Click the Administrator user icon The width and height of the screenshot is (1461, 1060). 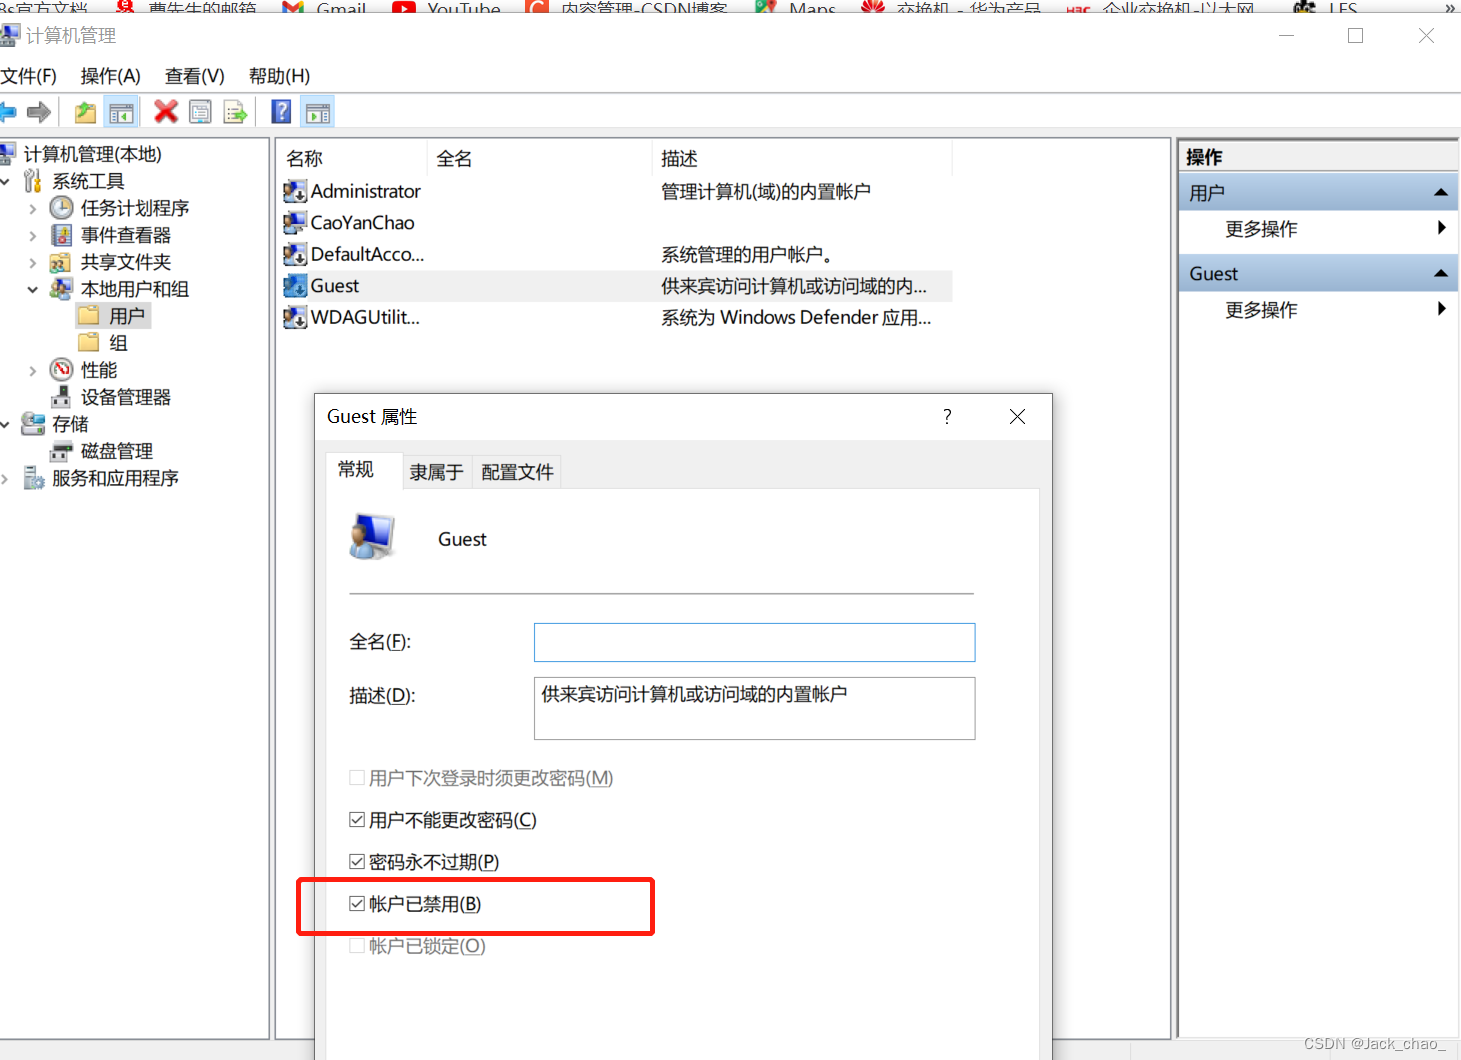tap(295, 191)
